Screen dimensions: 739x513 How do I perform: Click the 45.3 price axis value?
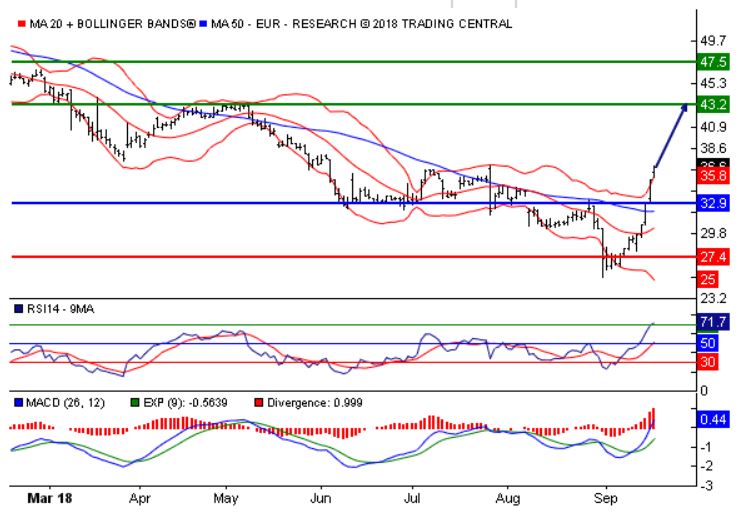713,83
